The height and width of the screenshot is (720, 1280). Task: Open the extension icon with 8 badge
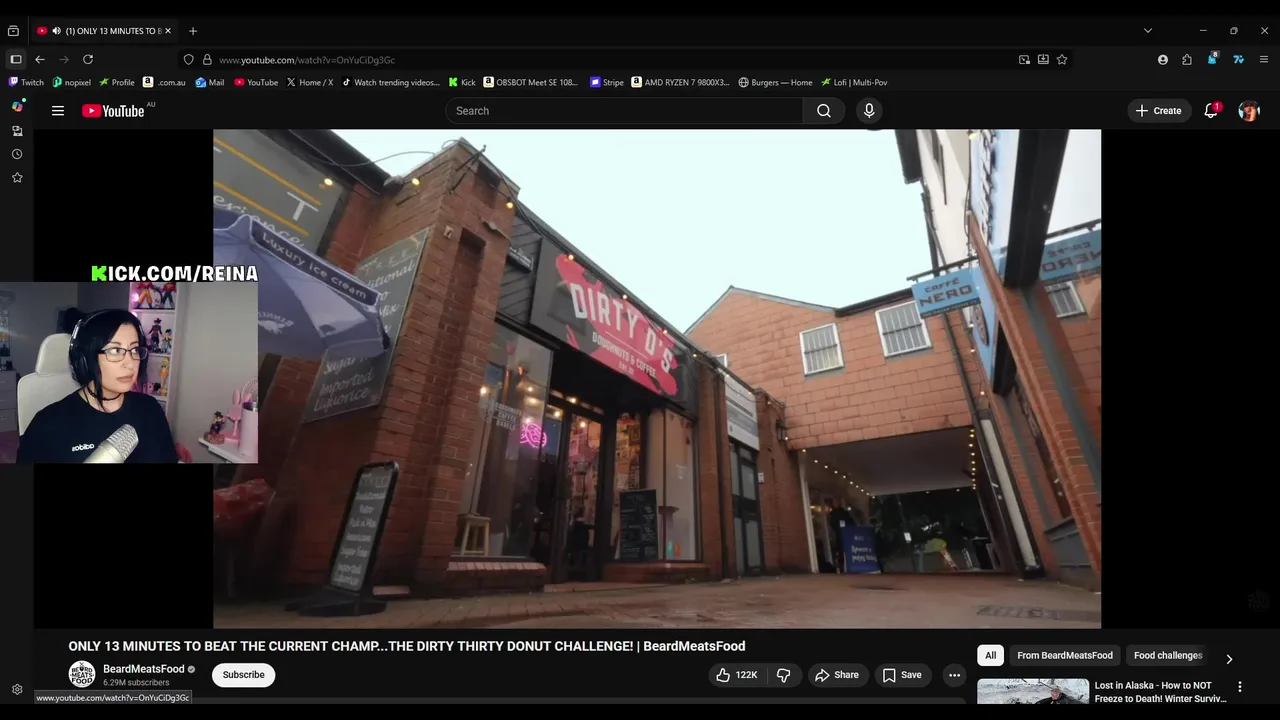coord(1212,59)
